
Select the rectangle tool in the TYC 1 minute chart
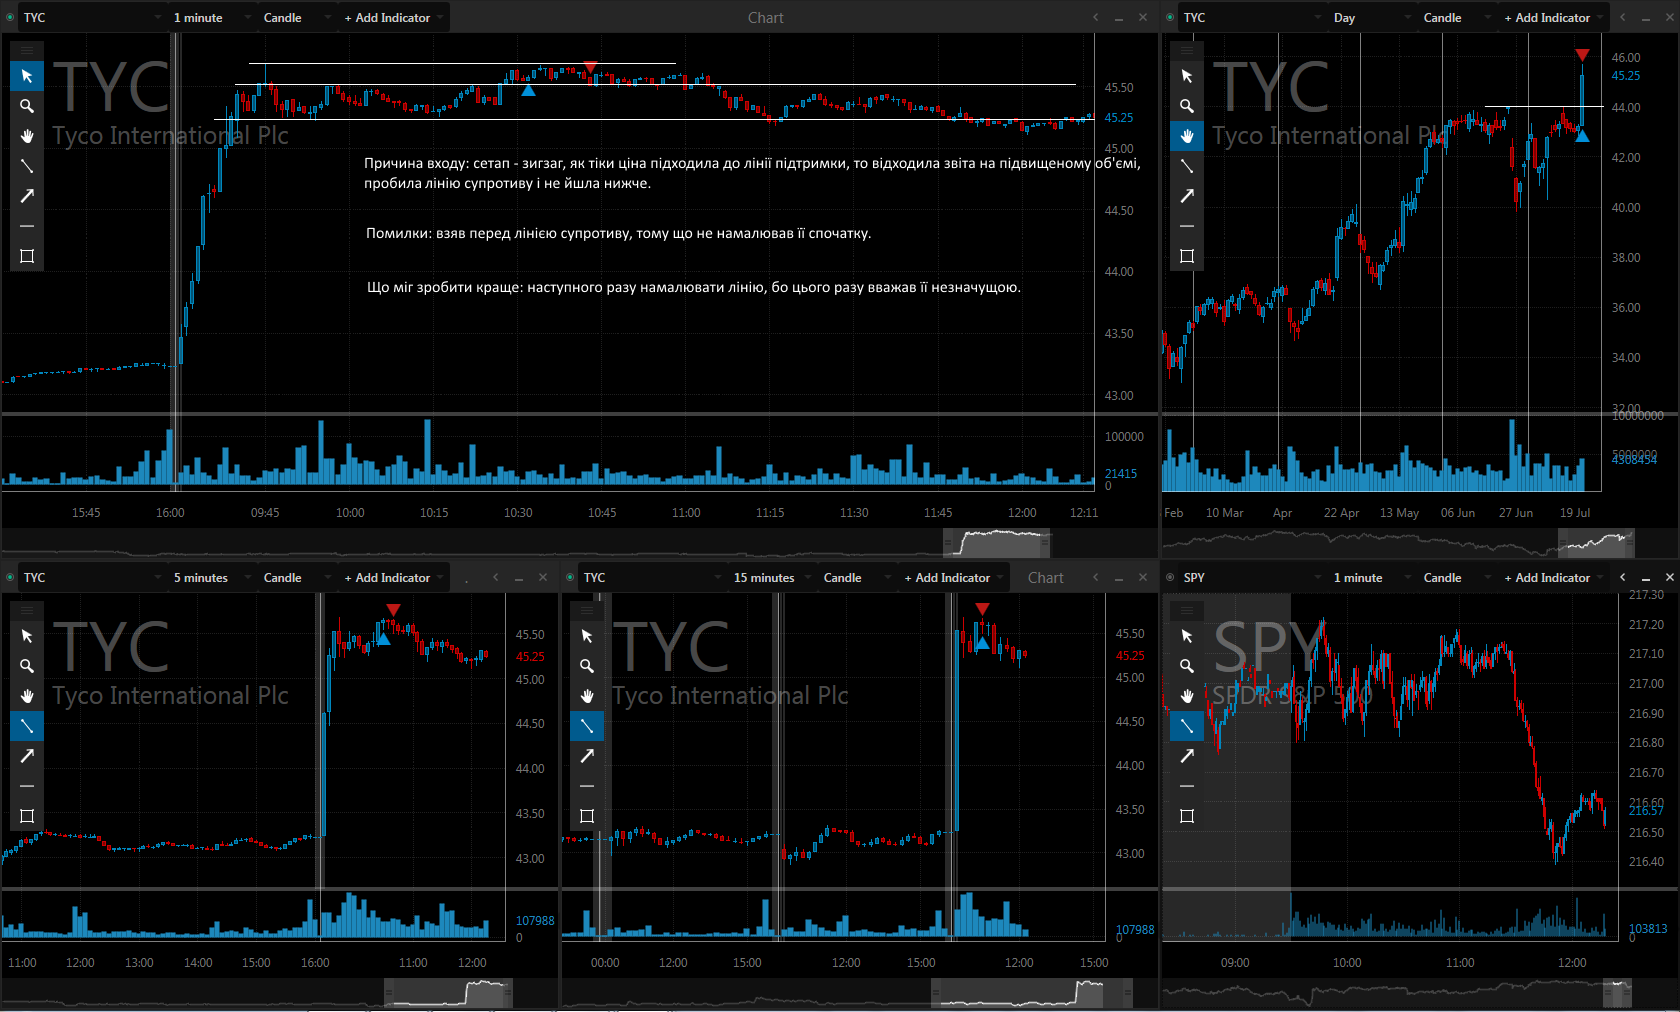(x=27, y=256)
